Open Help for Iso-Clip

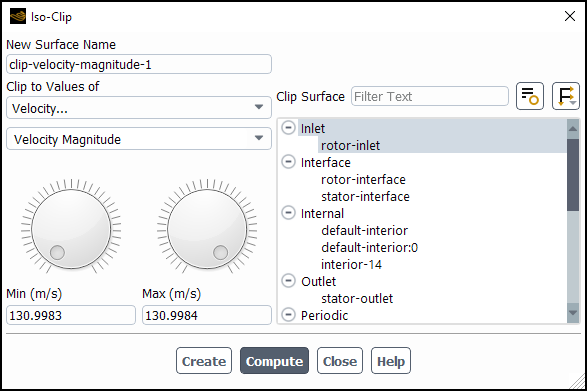(x=391, y=361)
